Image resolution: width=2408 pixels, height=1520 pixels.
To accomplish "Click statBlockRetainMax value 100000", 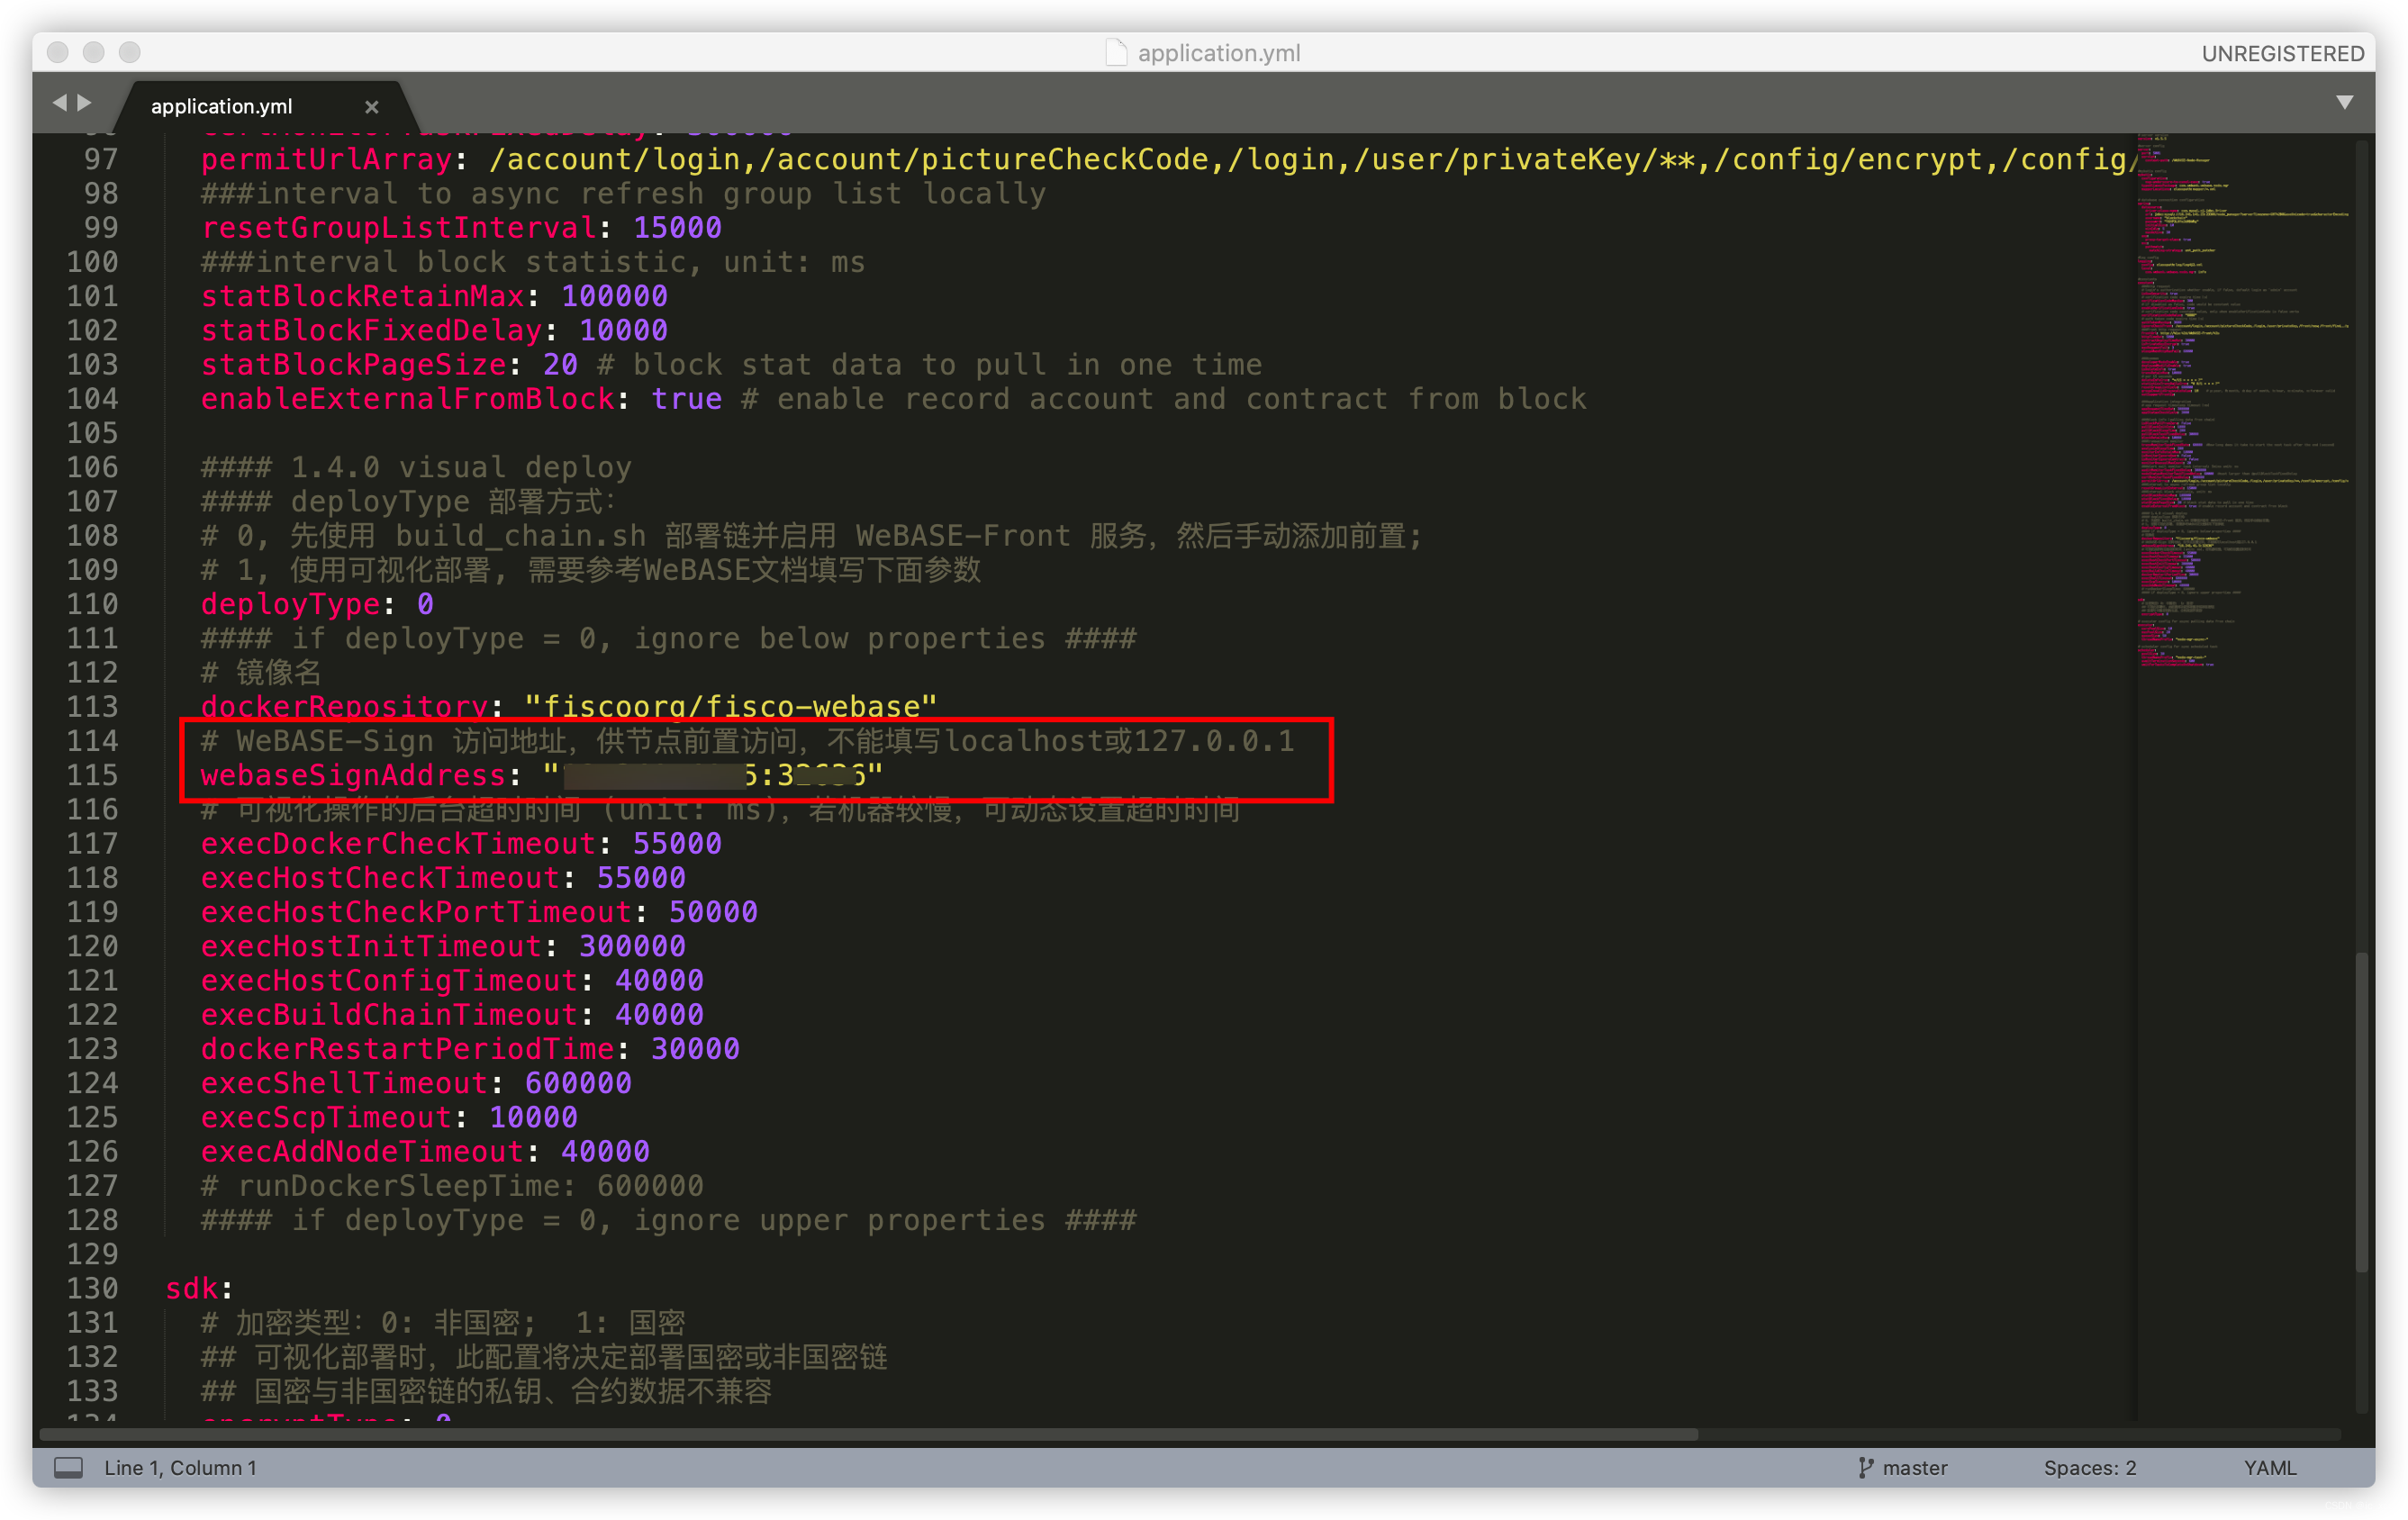I will click(x=614, y=296).
